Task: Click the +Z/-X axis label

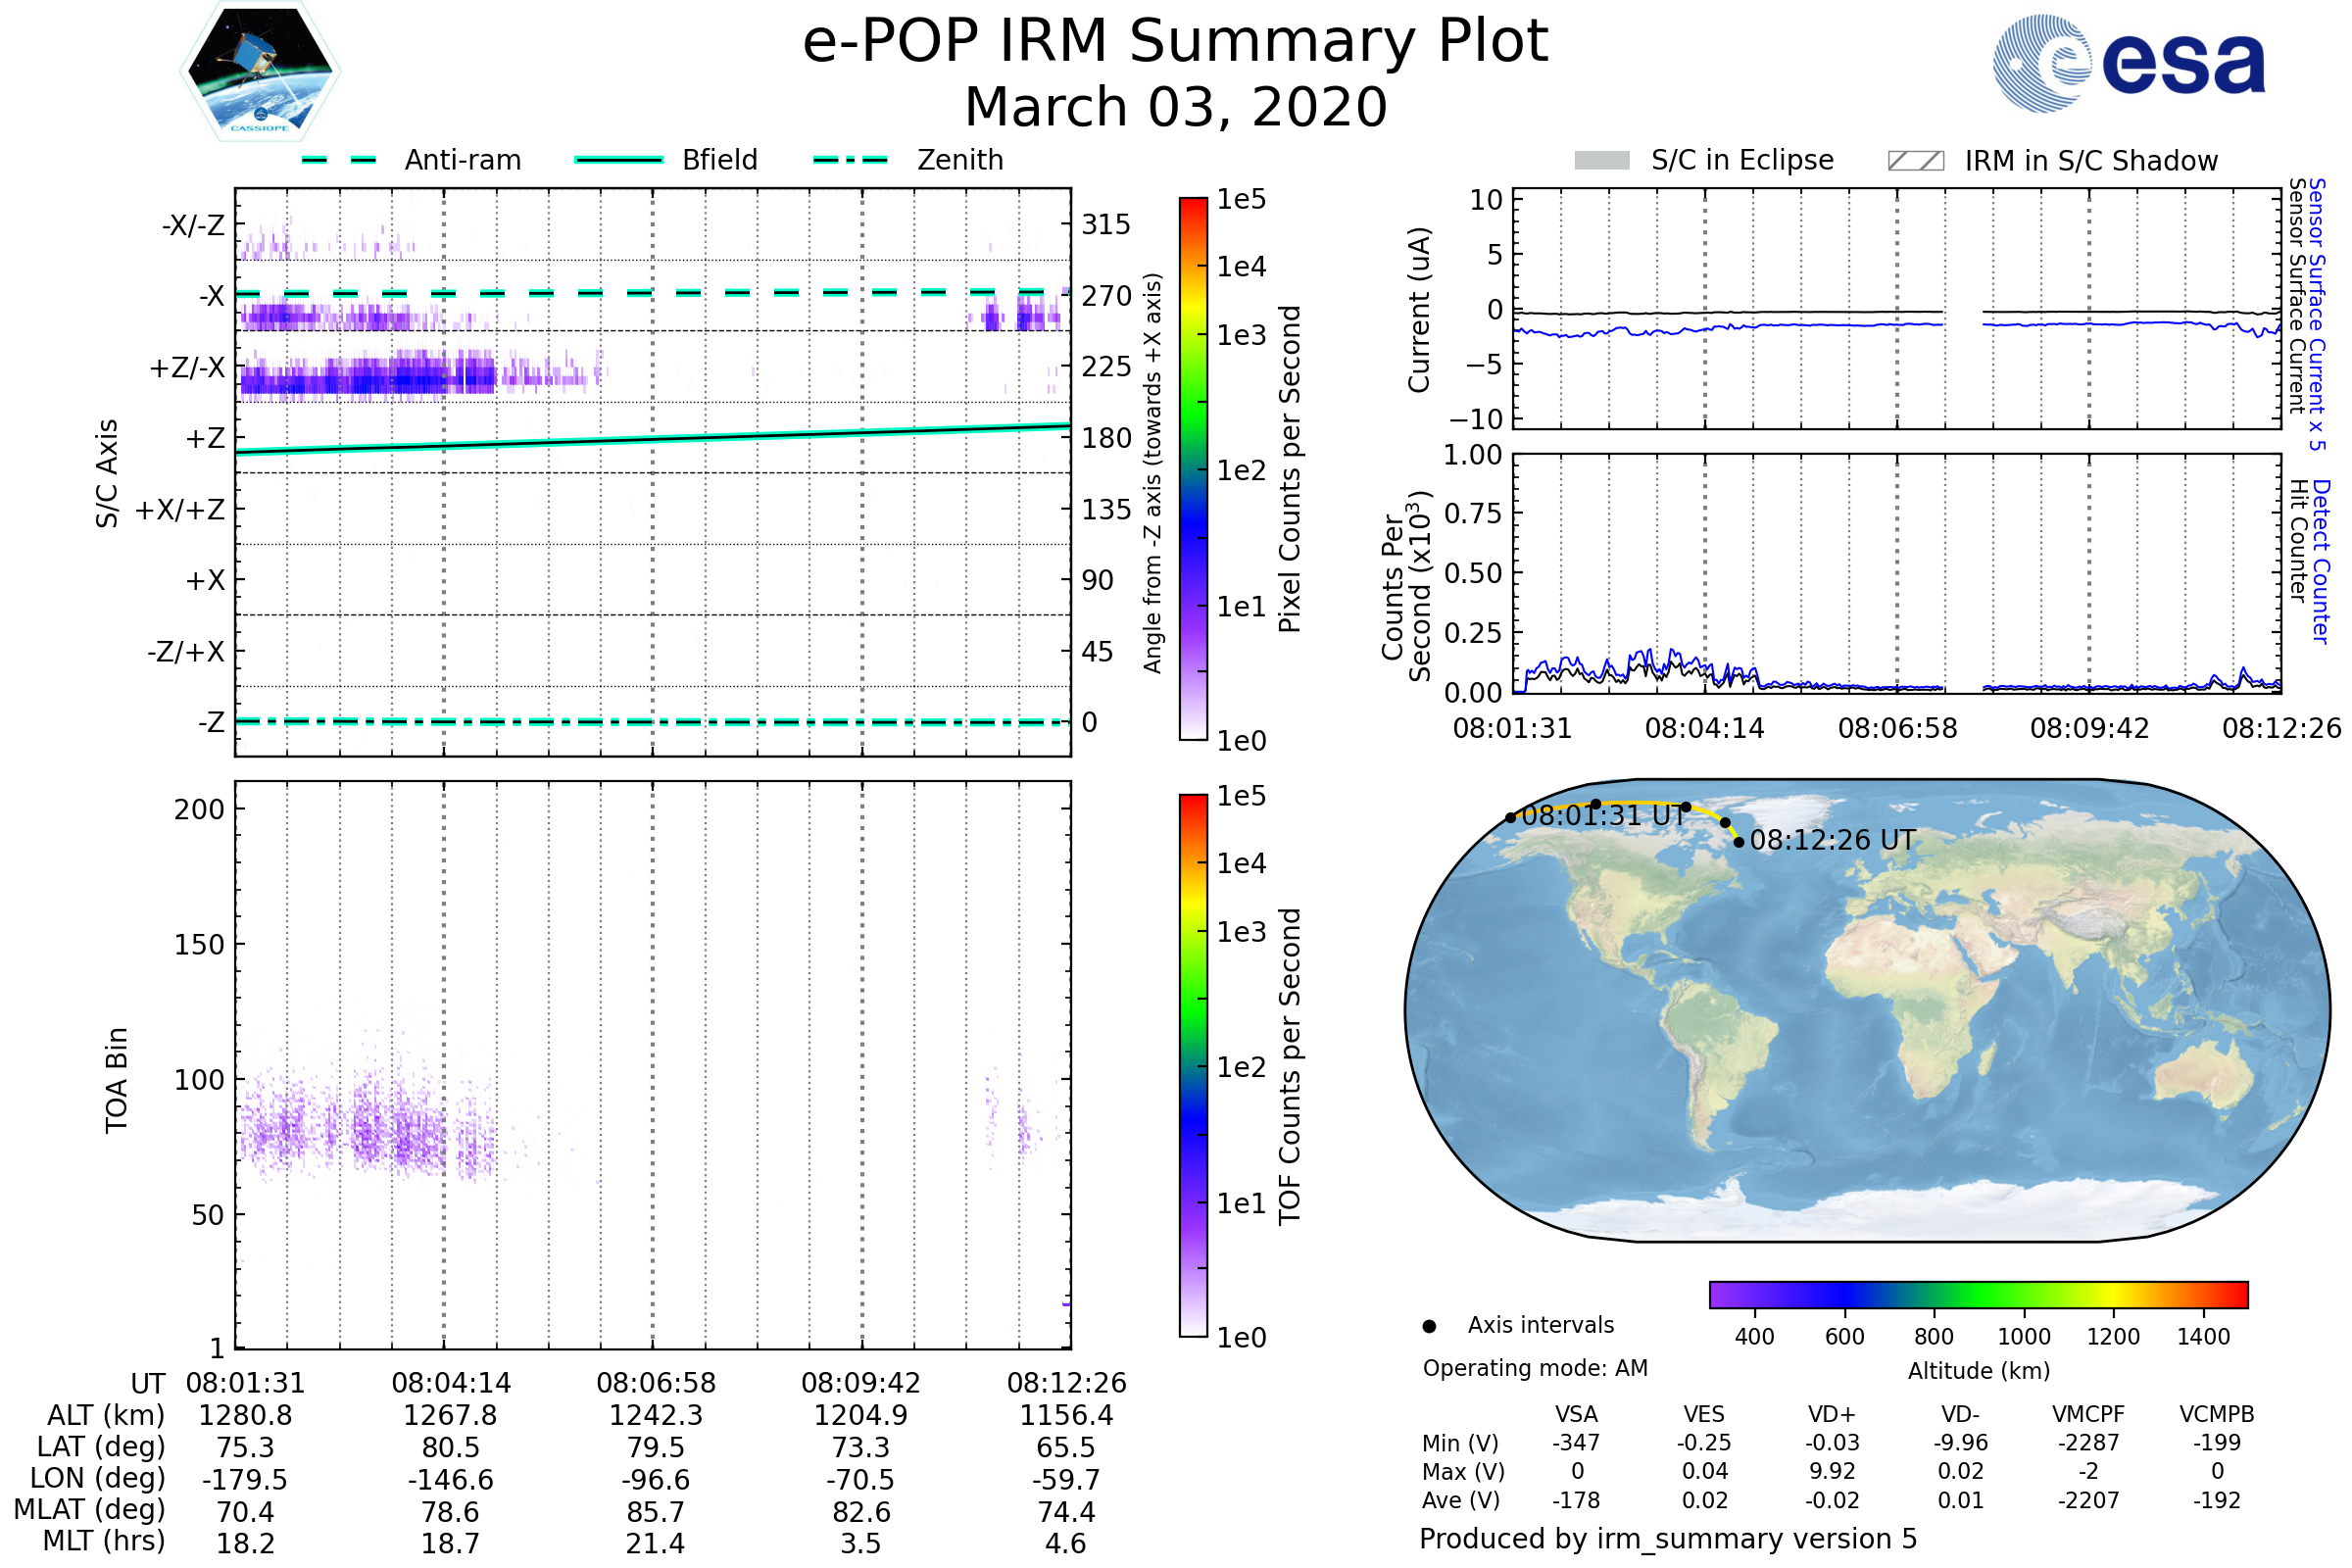Action: pos(187,368)
